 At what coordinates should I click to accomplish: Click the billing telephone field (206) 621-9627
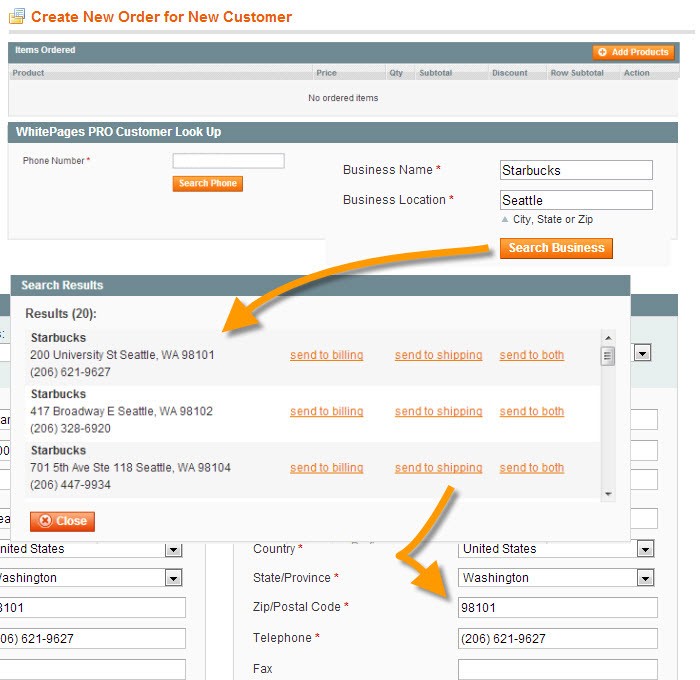(x=92, y=638)
